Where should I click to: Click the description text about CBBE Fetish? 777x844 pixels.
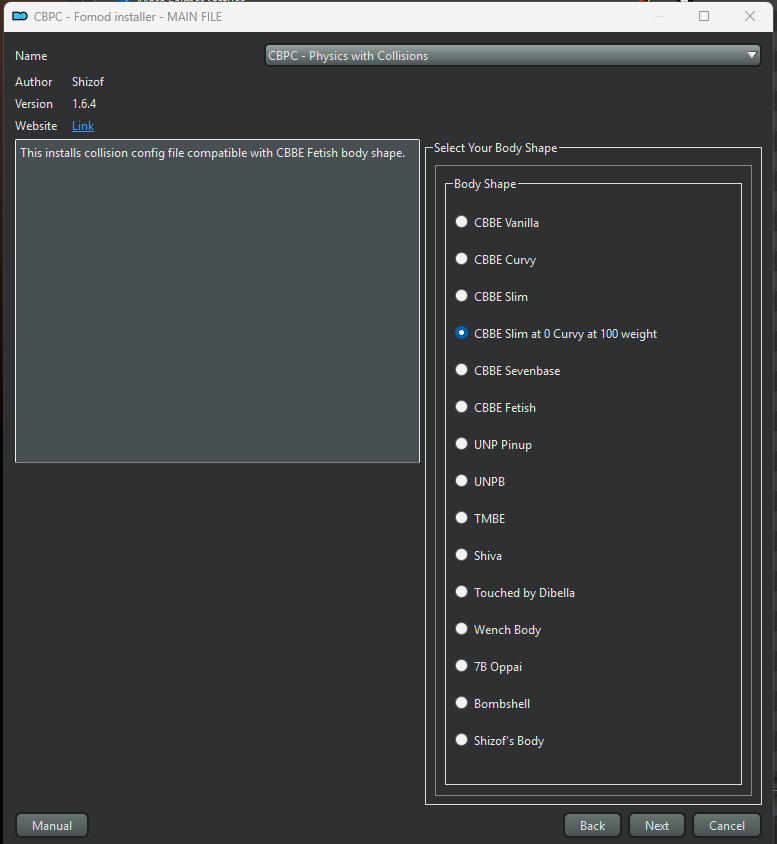click(x=213, y=153)
